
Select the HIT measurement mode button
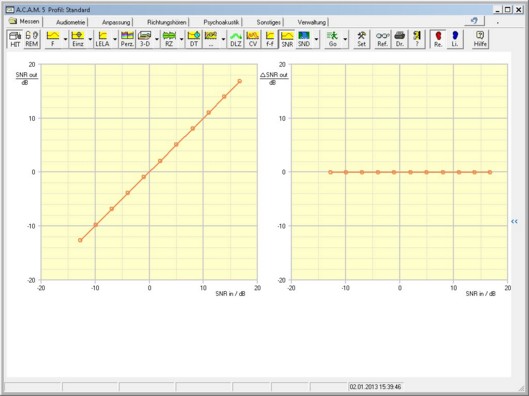(x=15, y=39)
